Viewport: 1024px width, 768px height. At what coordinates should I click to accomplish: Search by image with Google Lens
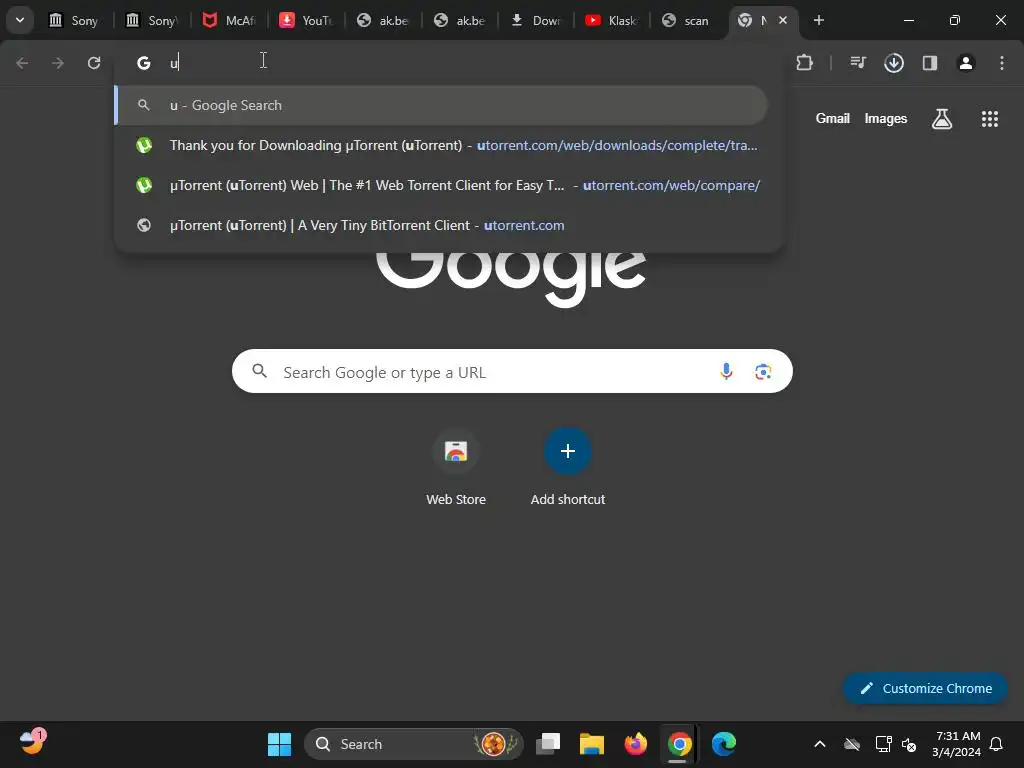(x=763, y=372)
